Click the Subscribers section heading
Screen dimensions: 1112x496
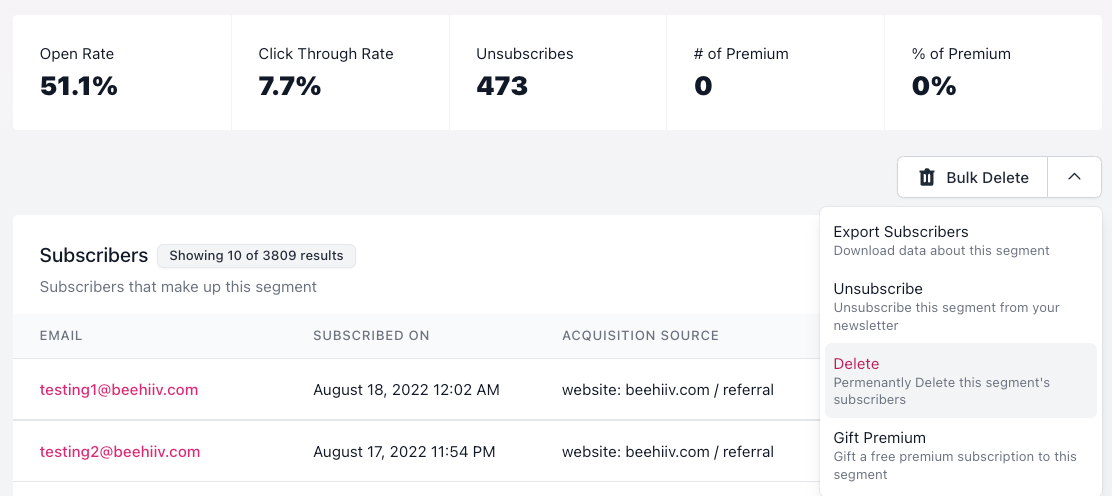(x=94, y=255)
